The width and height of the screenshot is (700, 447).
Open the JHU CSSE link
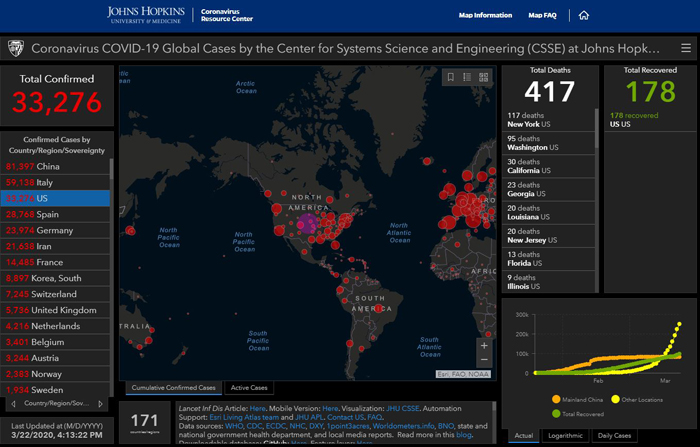[x=403, y=408]
